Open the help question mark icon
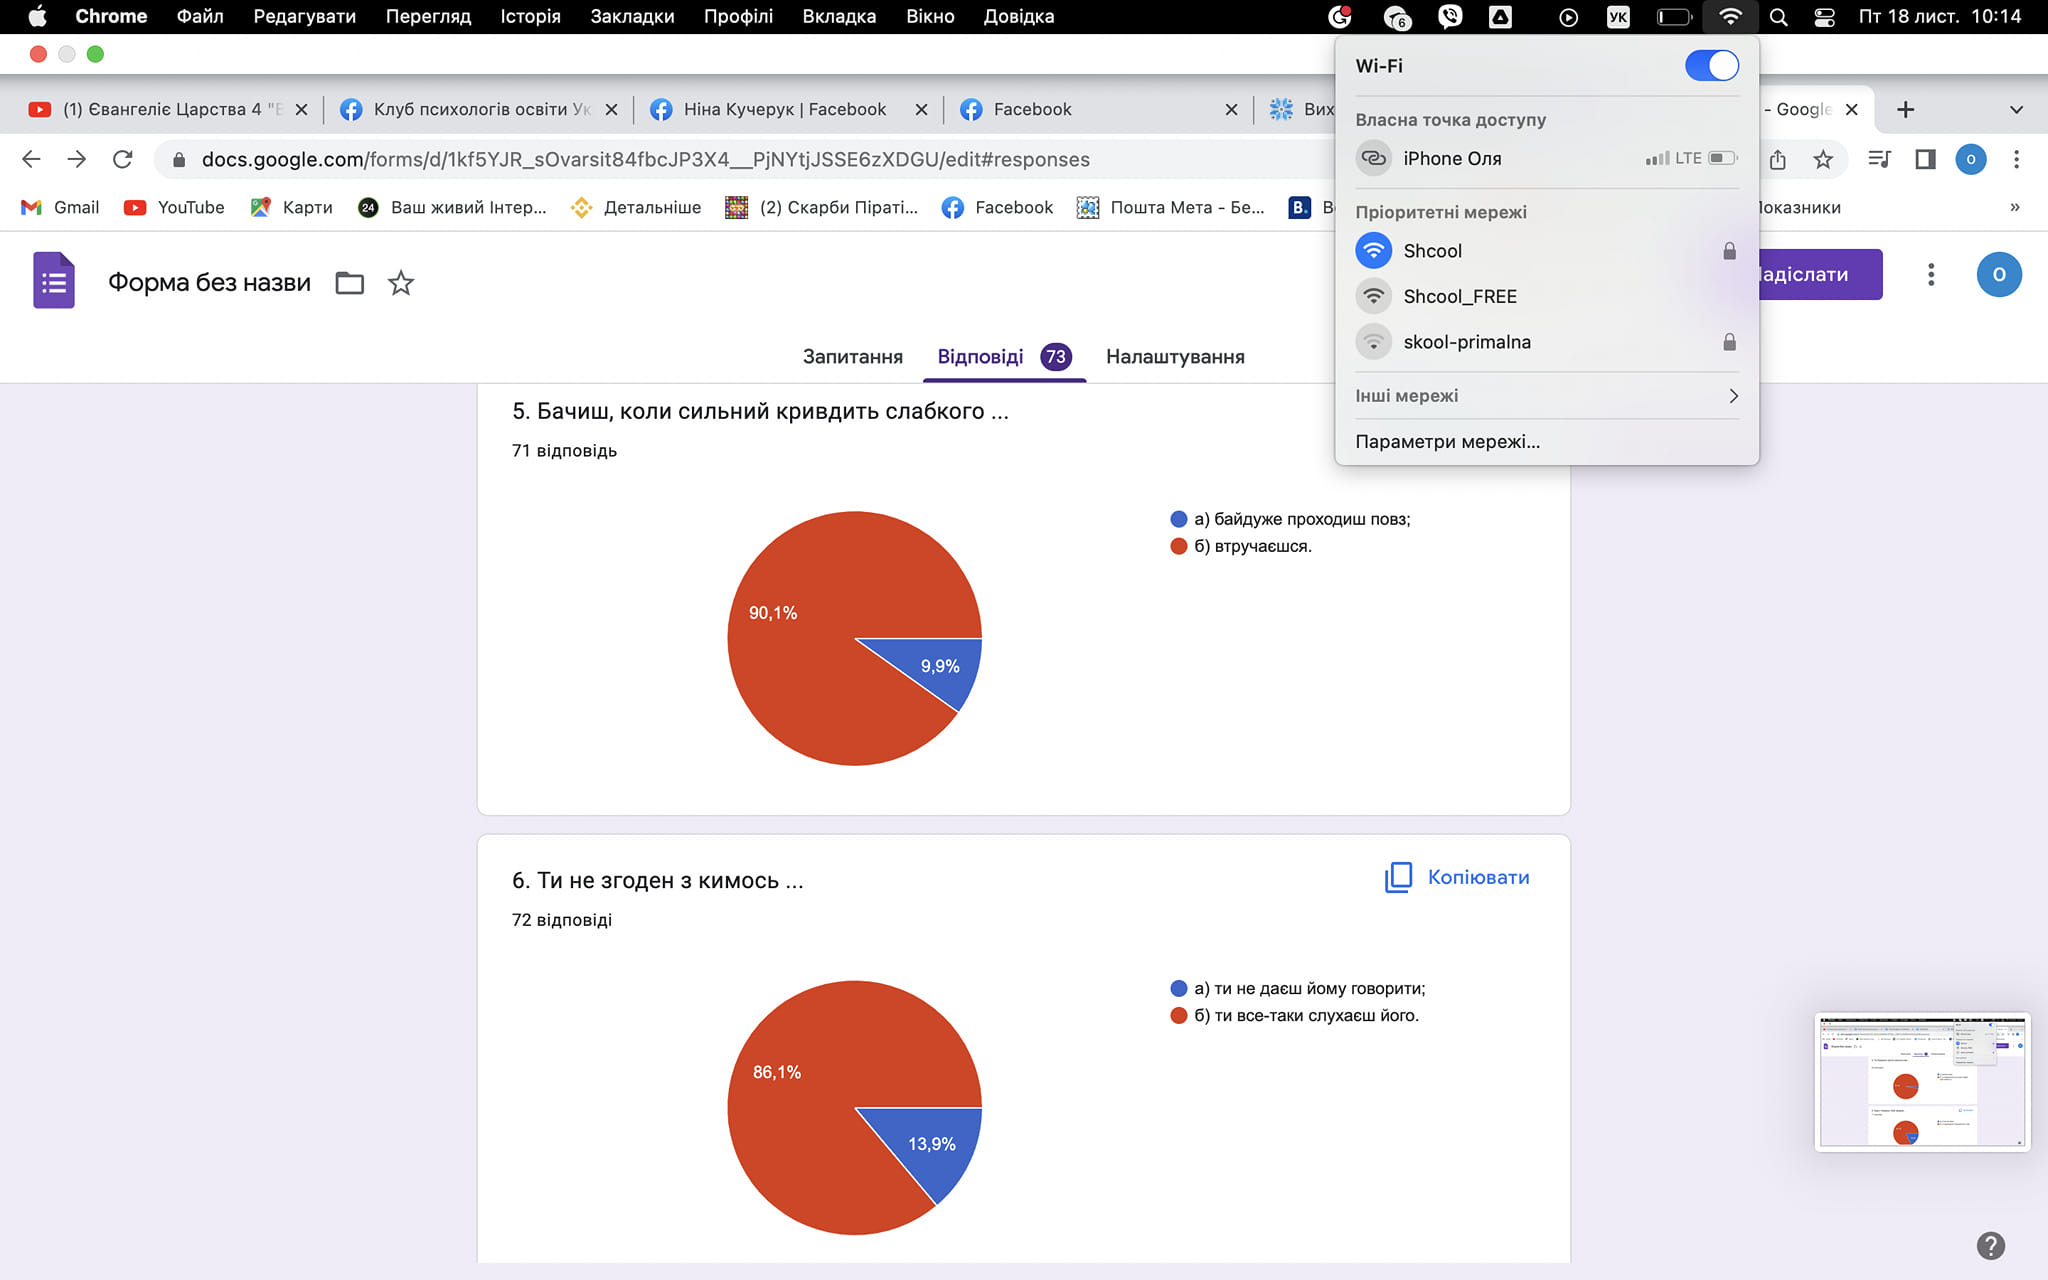 click(x=1990, y=1245)
